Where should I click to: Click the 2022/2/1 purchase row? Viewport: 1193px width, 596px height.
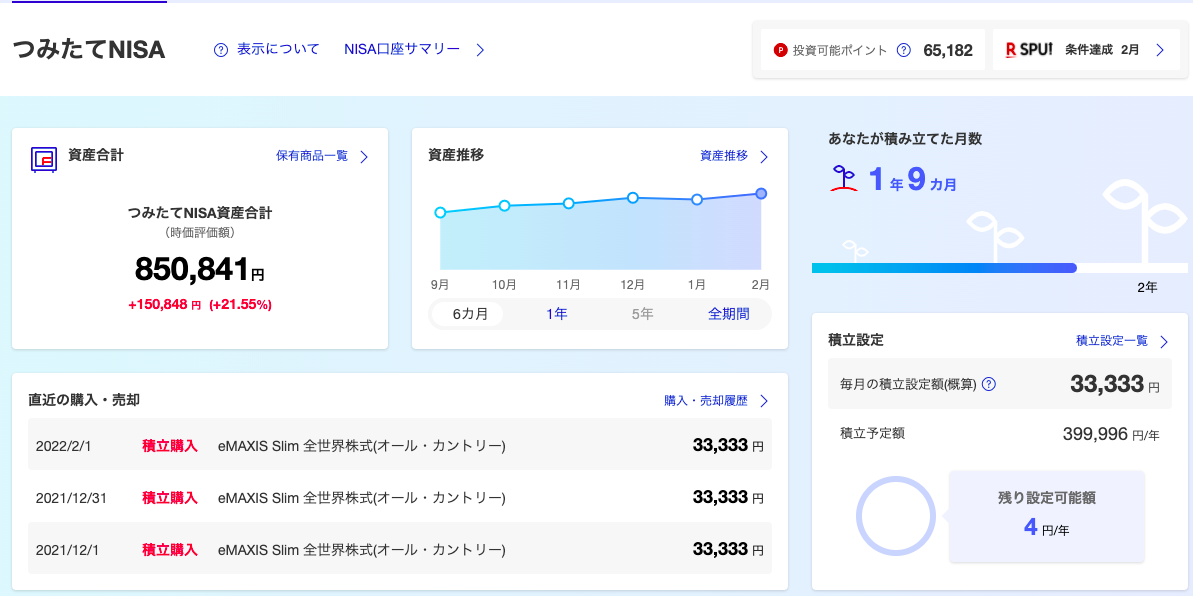[399, 446]
